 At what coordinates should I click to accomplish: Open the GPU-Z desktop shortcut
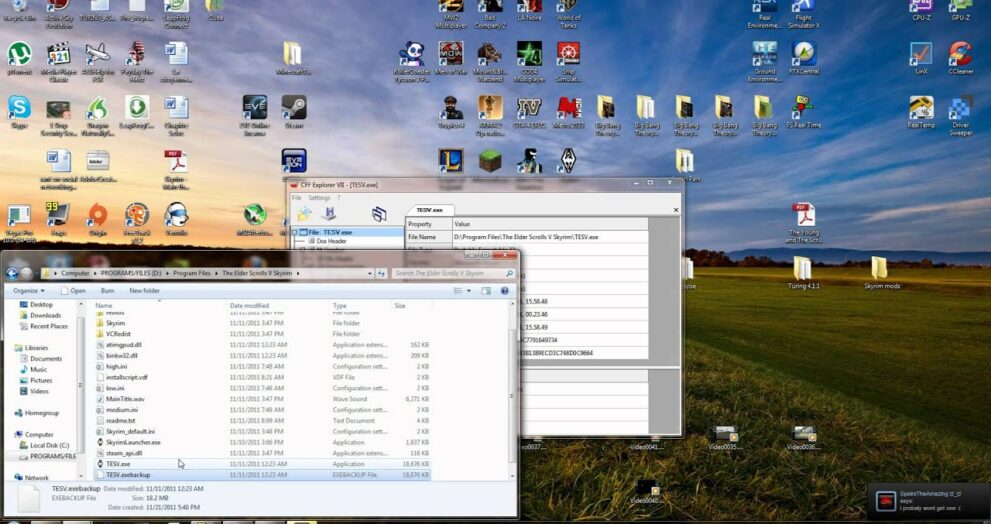point(960,6)
